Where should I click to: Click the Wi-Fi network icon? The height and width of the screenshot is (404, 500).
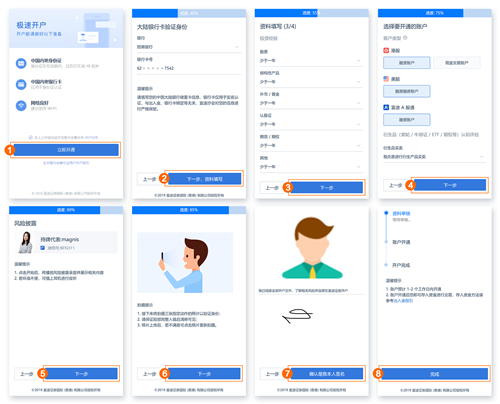coord(21,106)
